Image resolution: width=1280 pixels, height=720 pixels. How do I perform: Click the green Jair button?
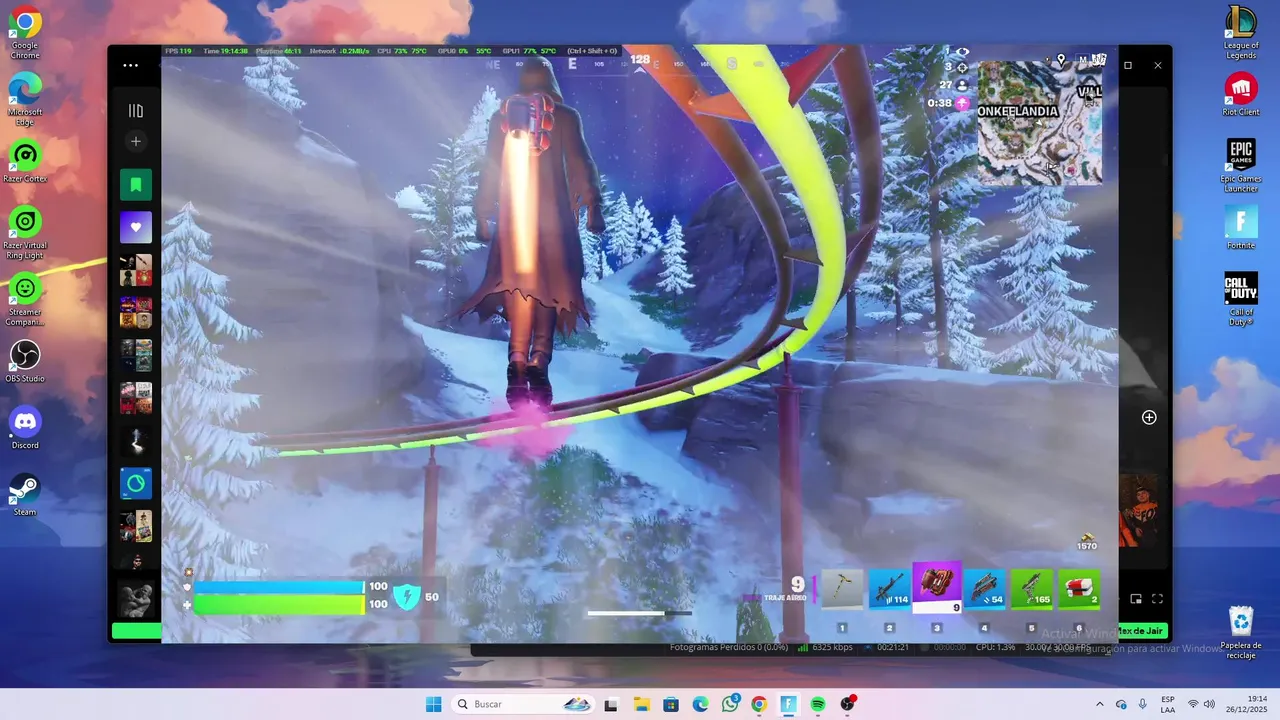[1141, 631]
